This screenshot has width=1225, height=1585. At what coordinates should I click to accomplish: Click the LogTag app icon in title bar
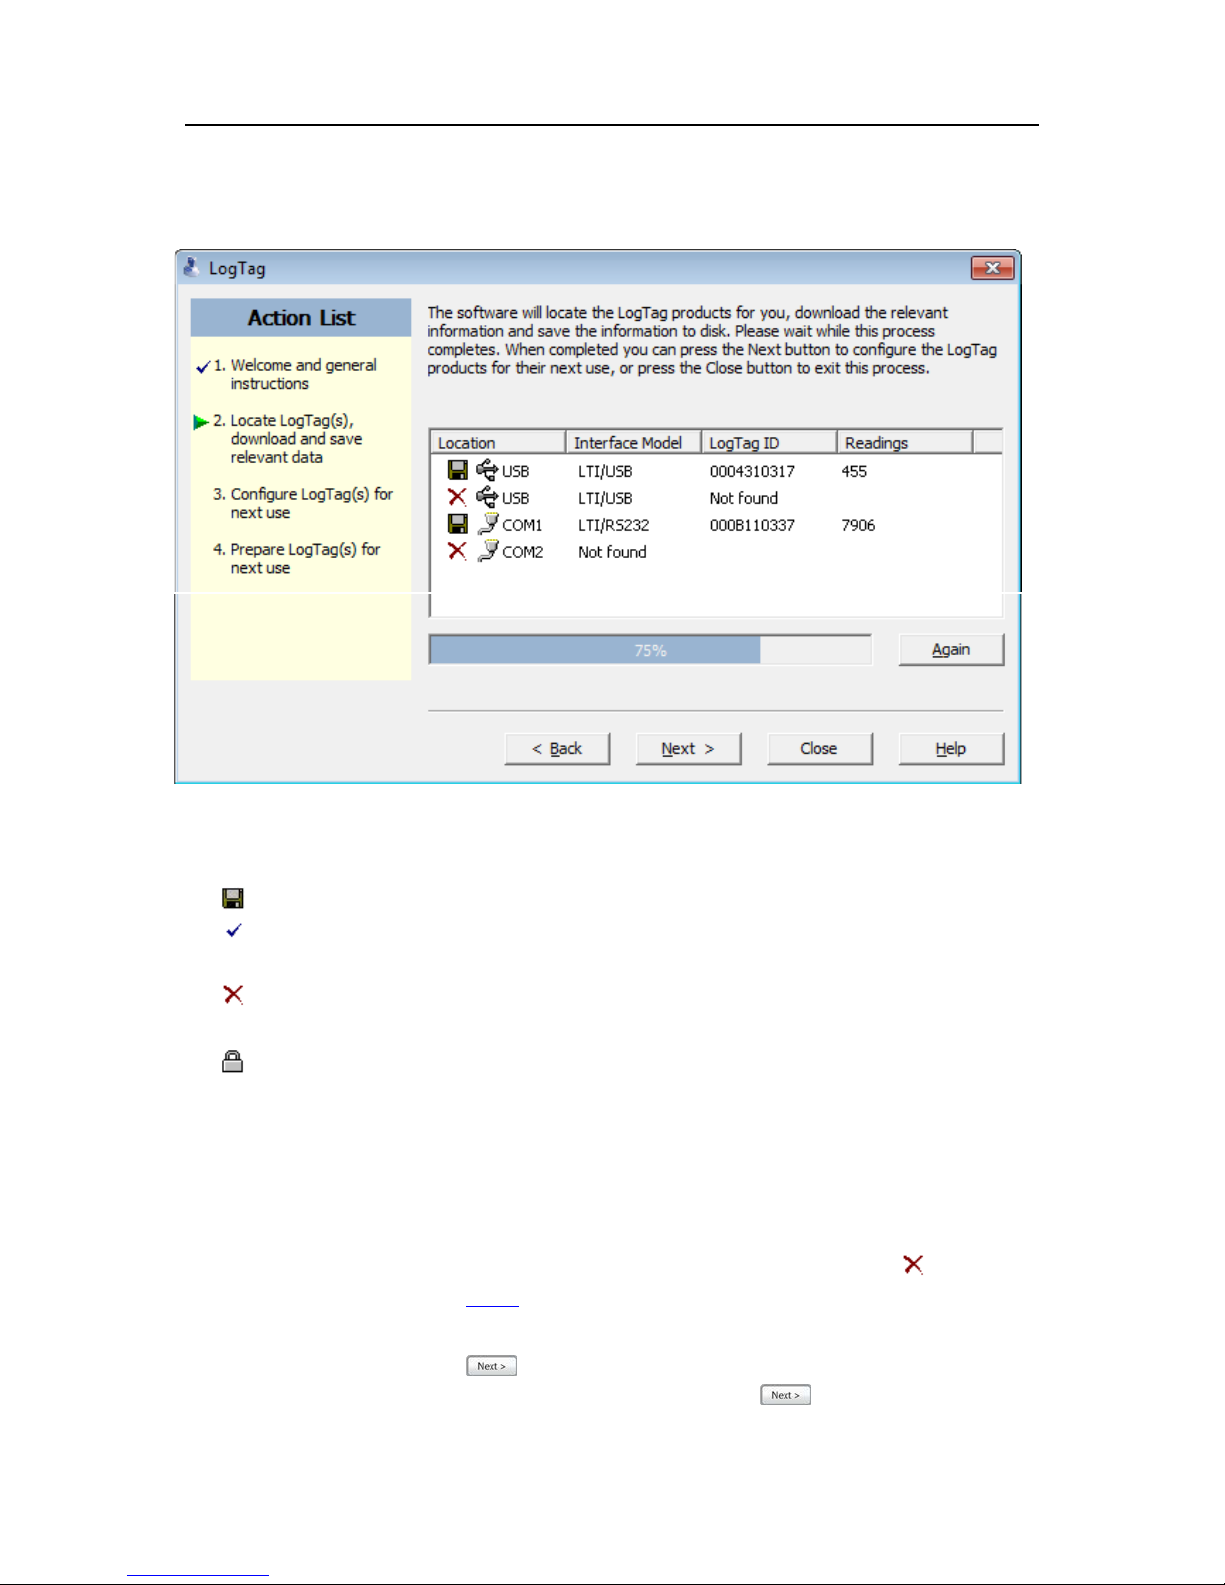pos(191,267)
